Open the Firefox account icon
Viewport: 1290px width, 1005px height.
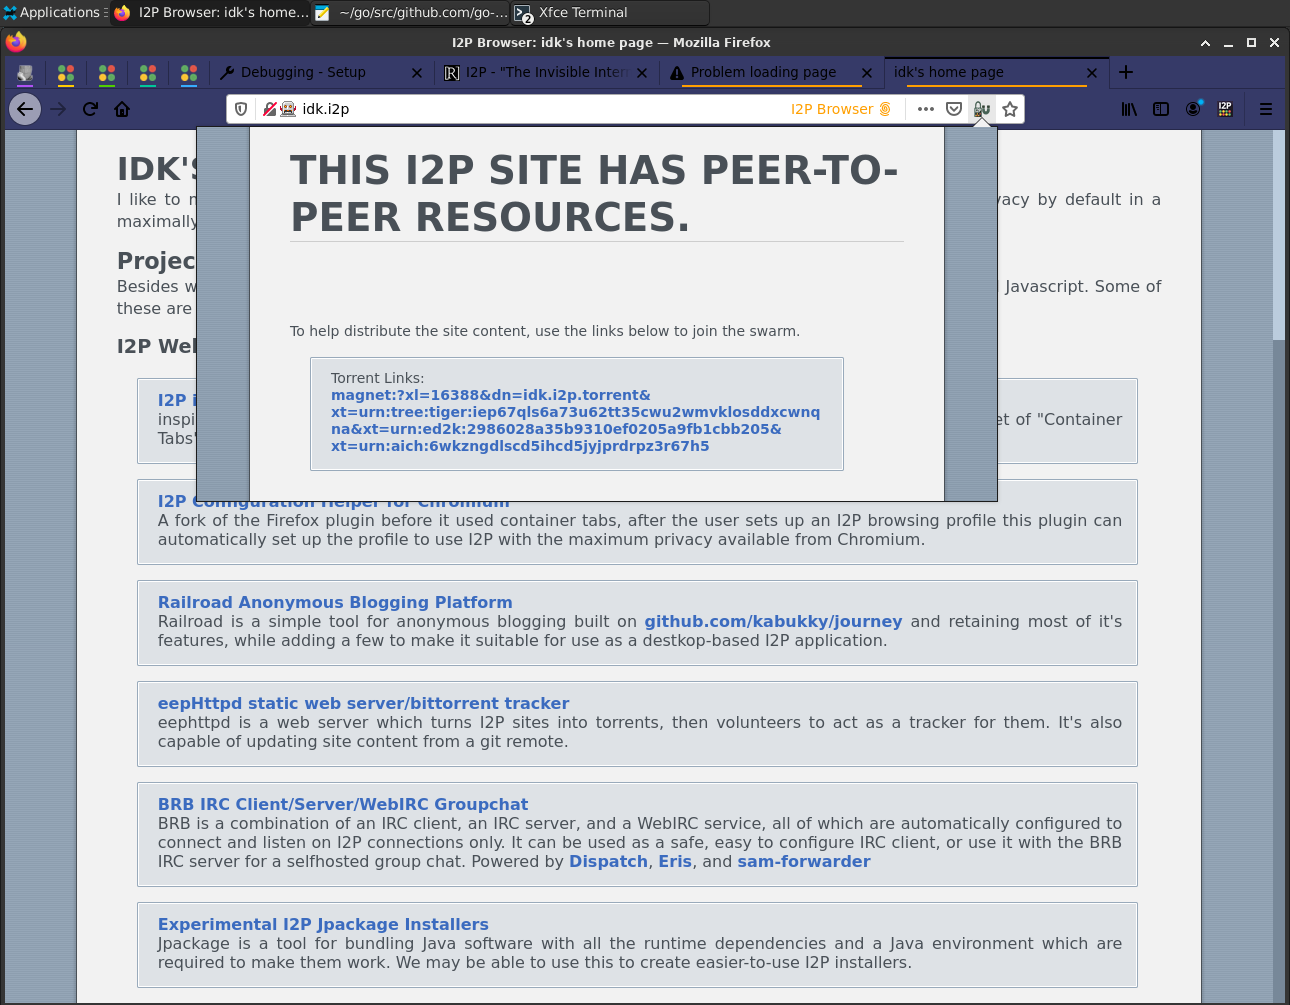coord(1193,109)
